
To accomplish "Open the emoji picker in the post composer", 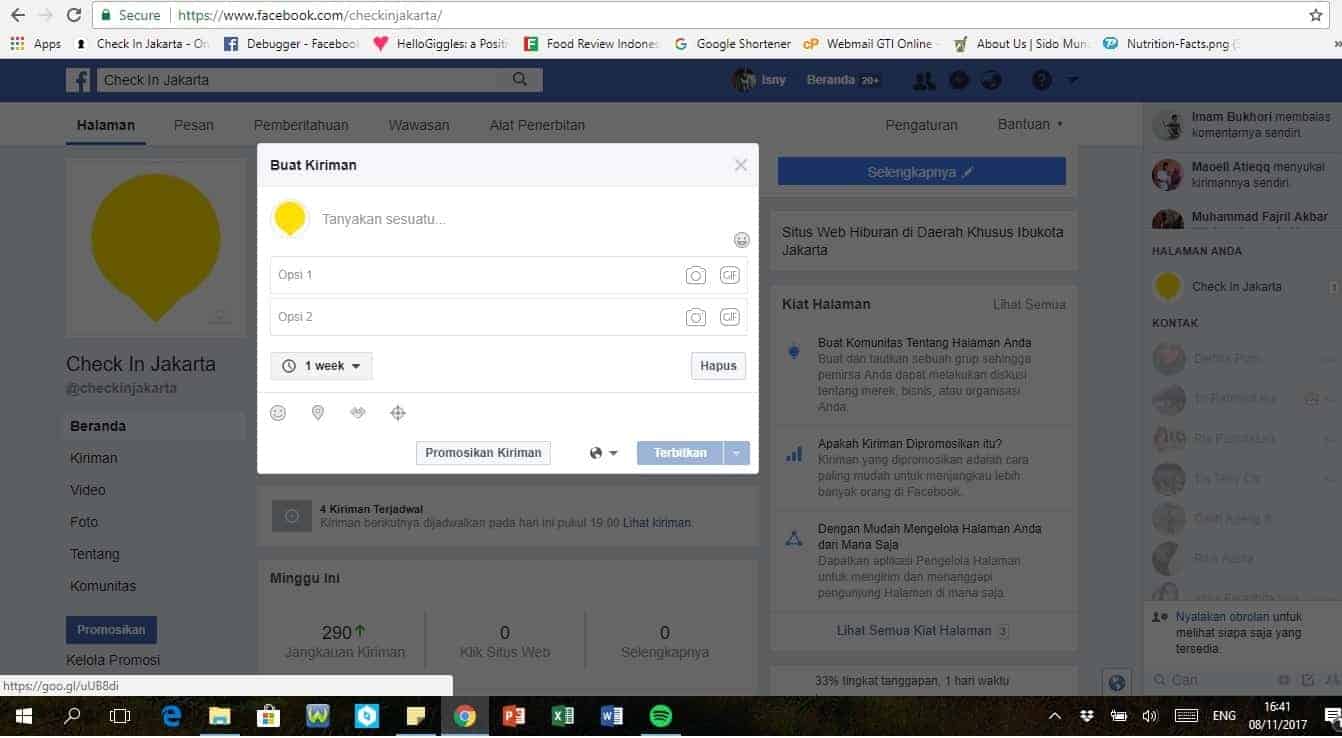I will pyautogui.click(x=741, y=240).
